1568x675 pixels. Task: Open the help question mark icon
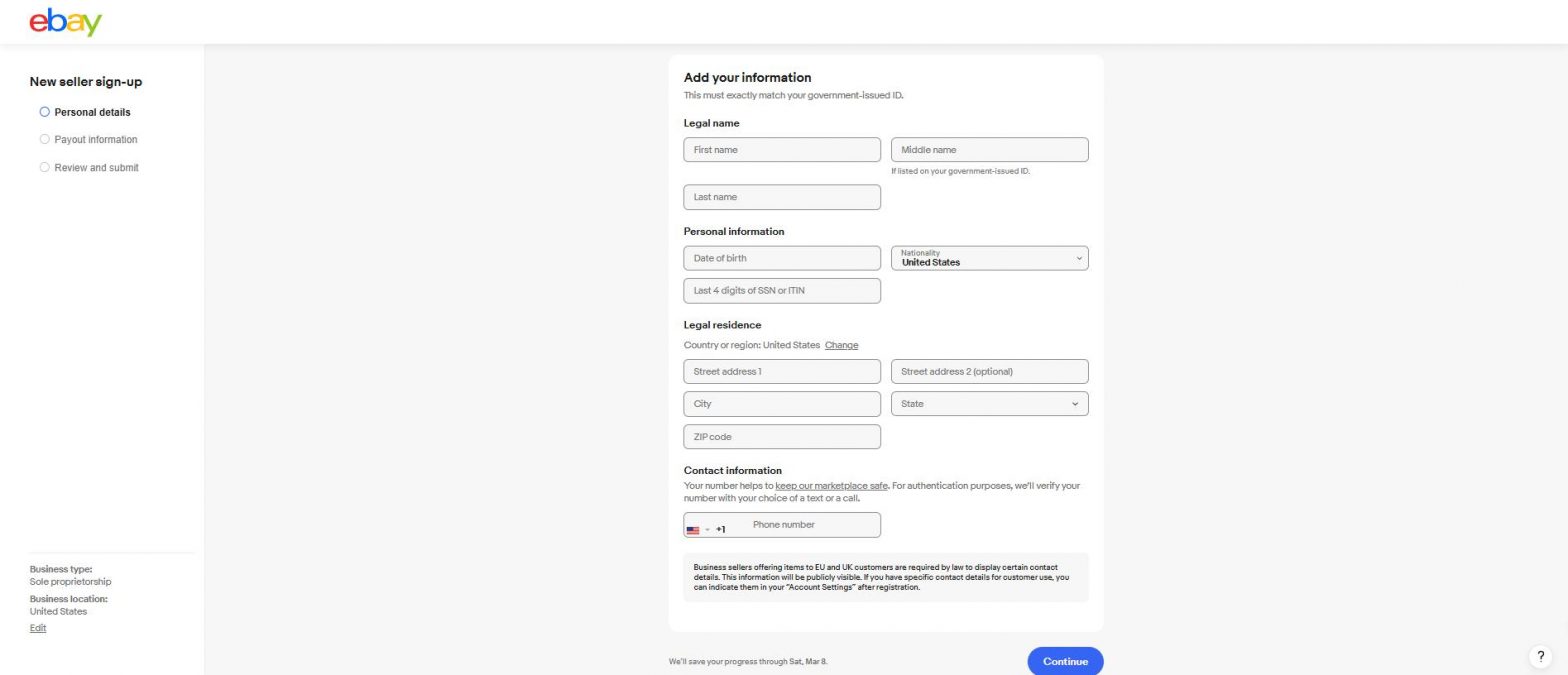[1539, 657]
